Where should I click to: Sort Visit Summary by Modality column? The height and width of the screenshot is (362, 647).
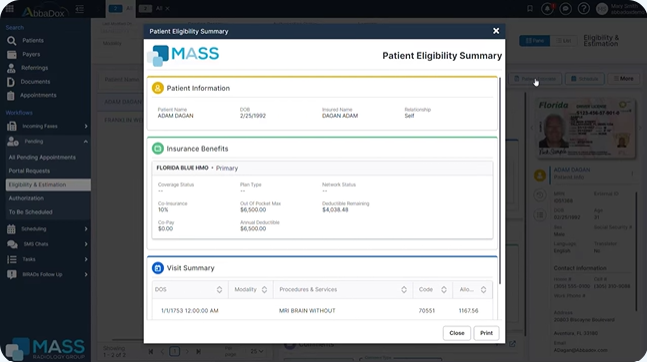tap(264, 290)
